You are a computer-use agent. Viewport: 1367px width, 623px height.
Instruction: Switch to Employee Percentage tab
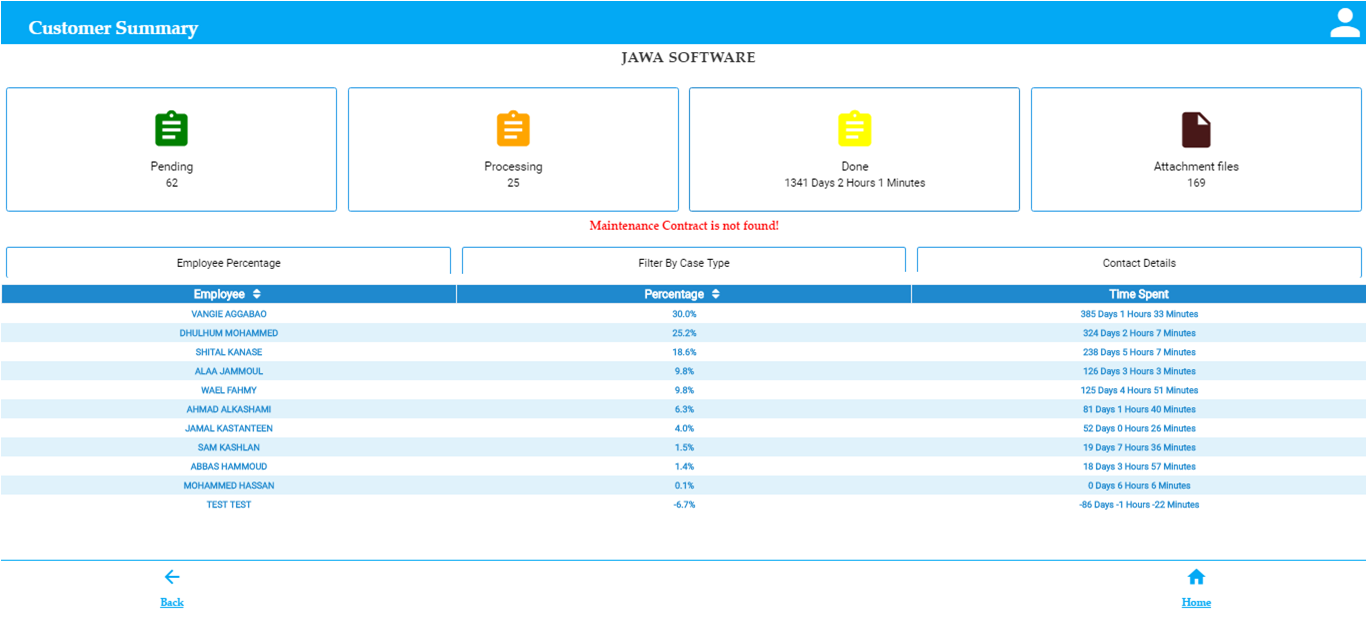click(x=228, y=263)
